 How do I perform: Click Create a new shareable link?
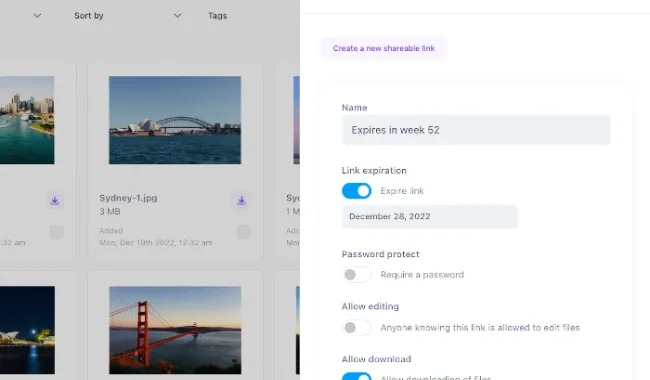(384, 48)
